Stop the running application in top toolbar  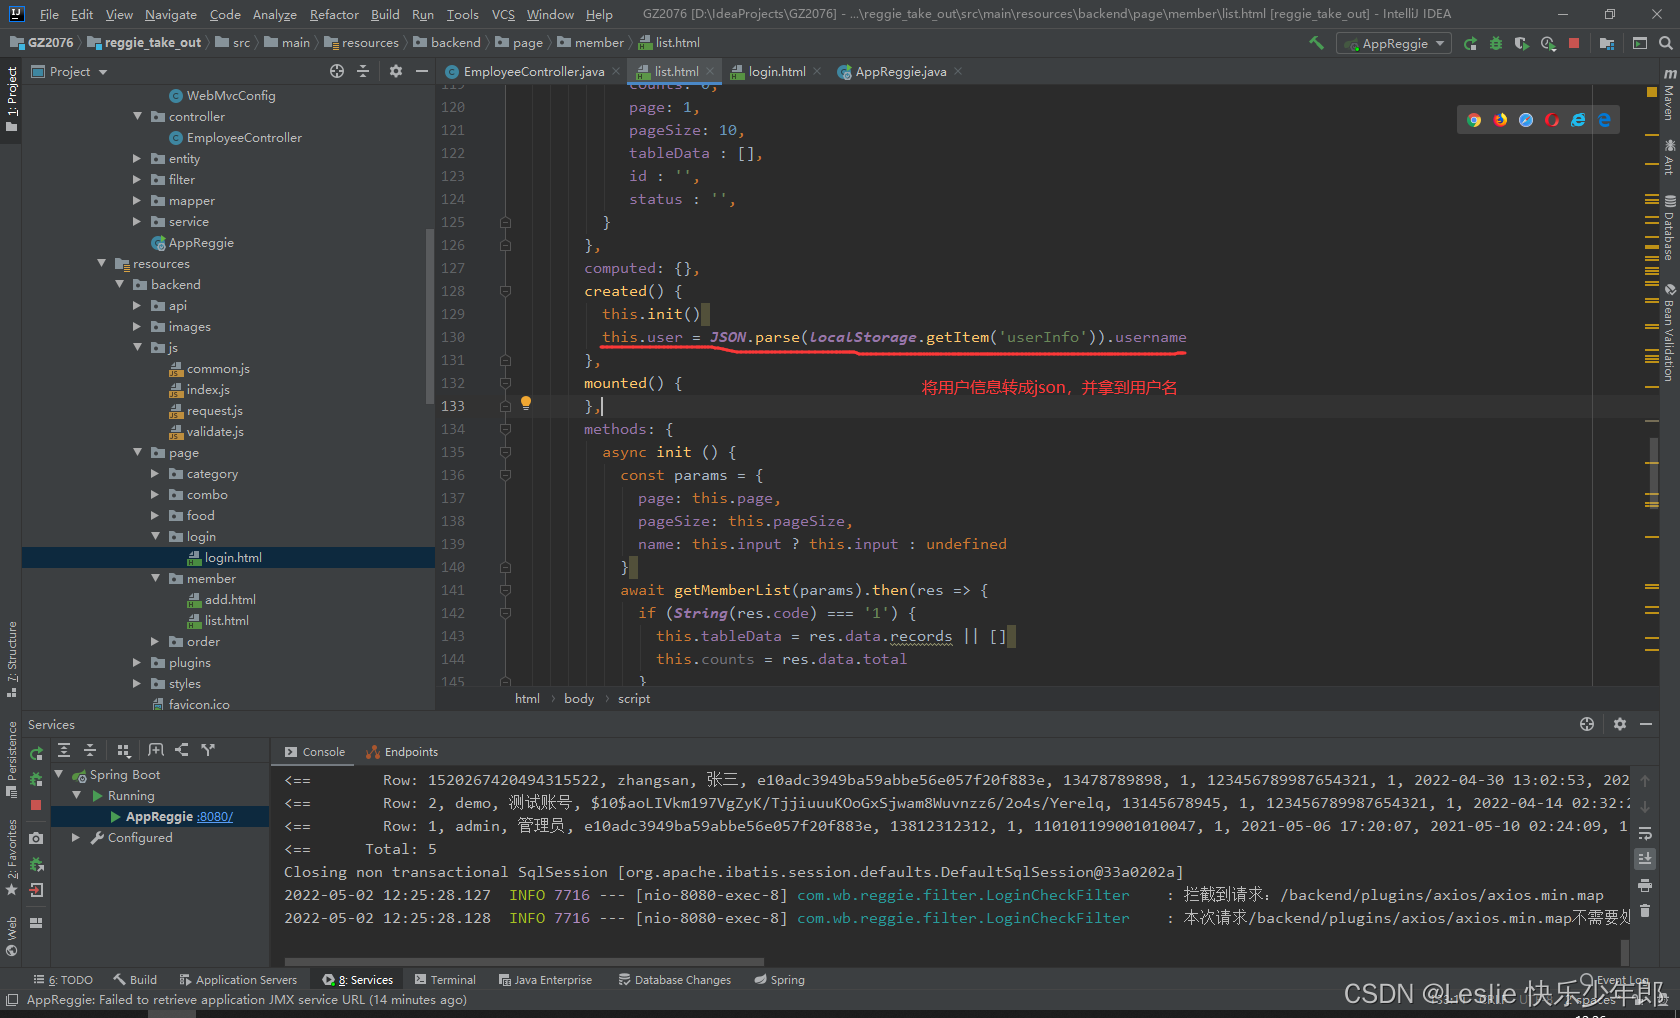1574,43
